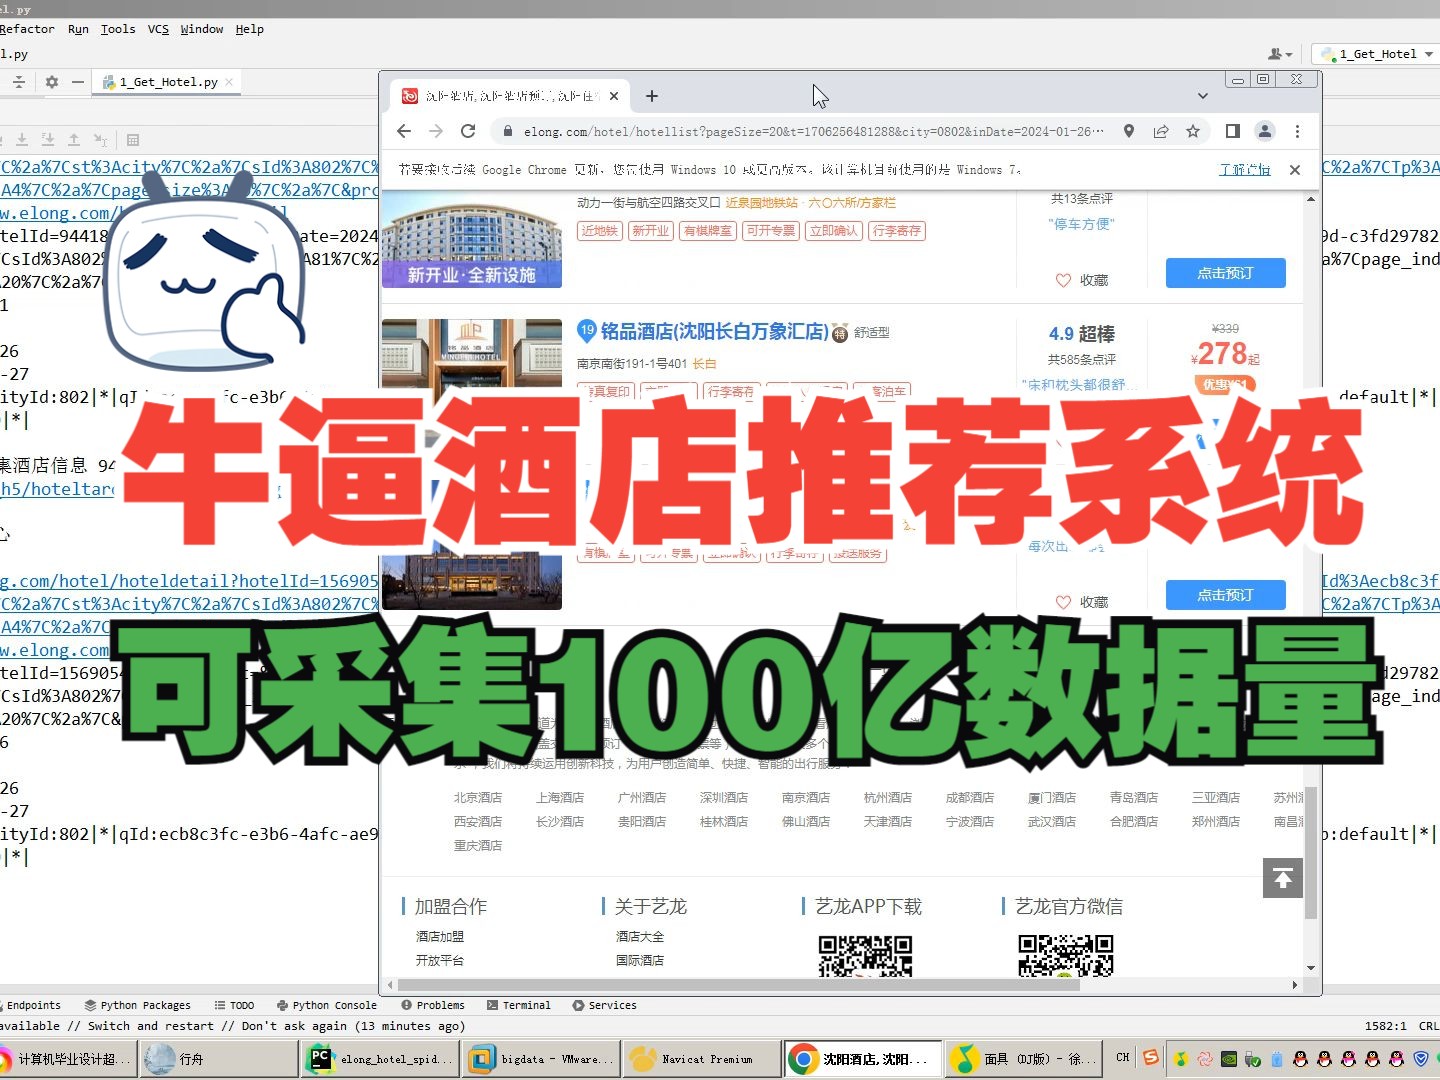Close the Shenyang hotel Chrome tab
The image size is (1440, 1080).
[614, 96]
